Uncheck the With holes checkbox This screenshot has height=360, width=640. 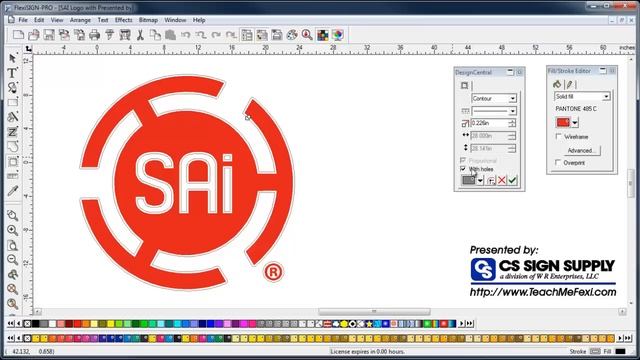[463, 169]
